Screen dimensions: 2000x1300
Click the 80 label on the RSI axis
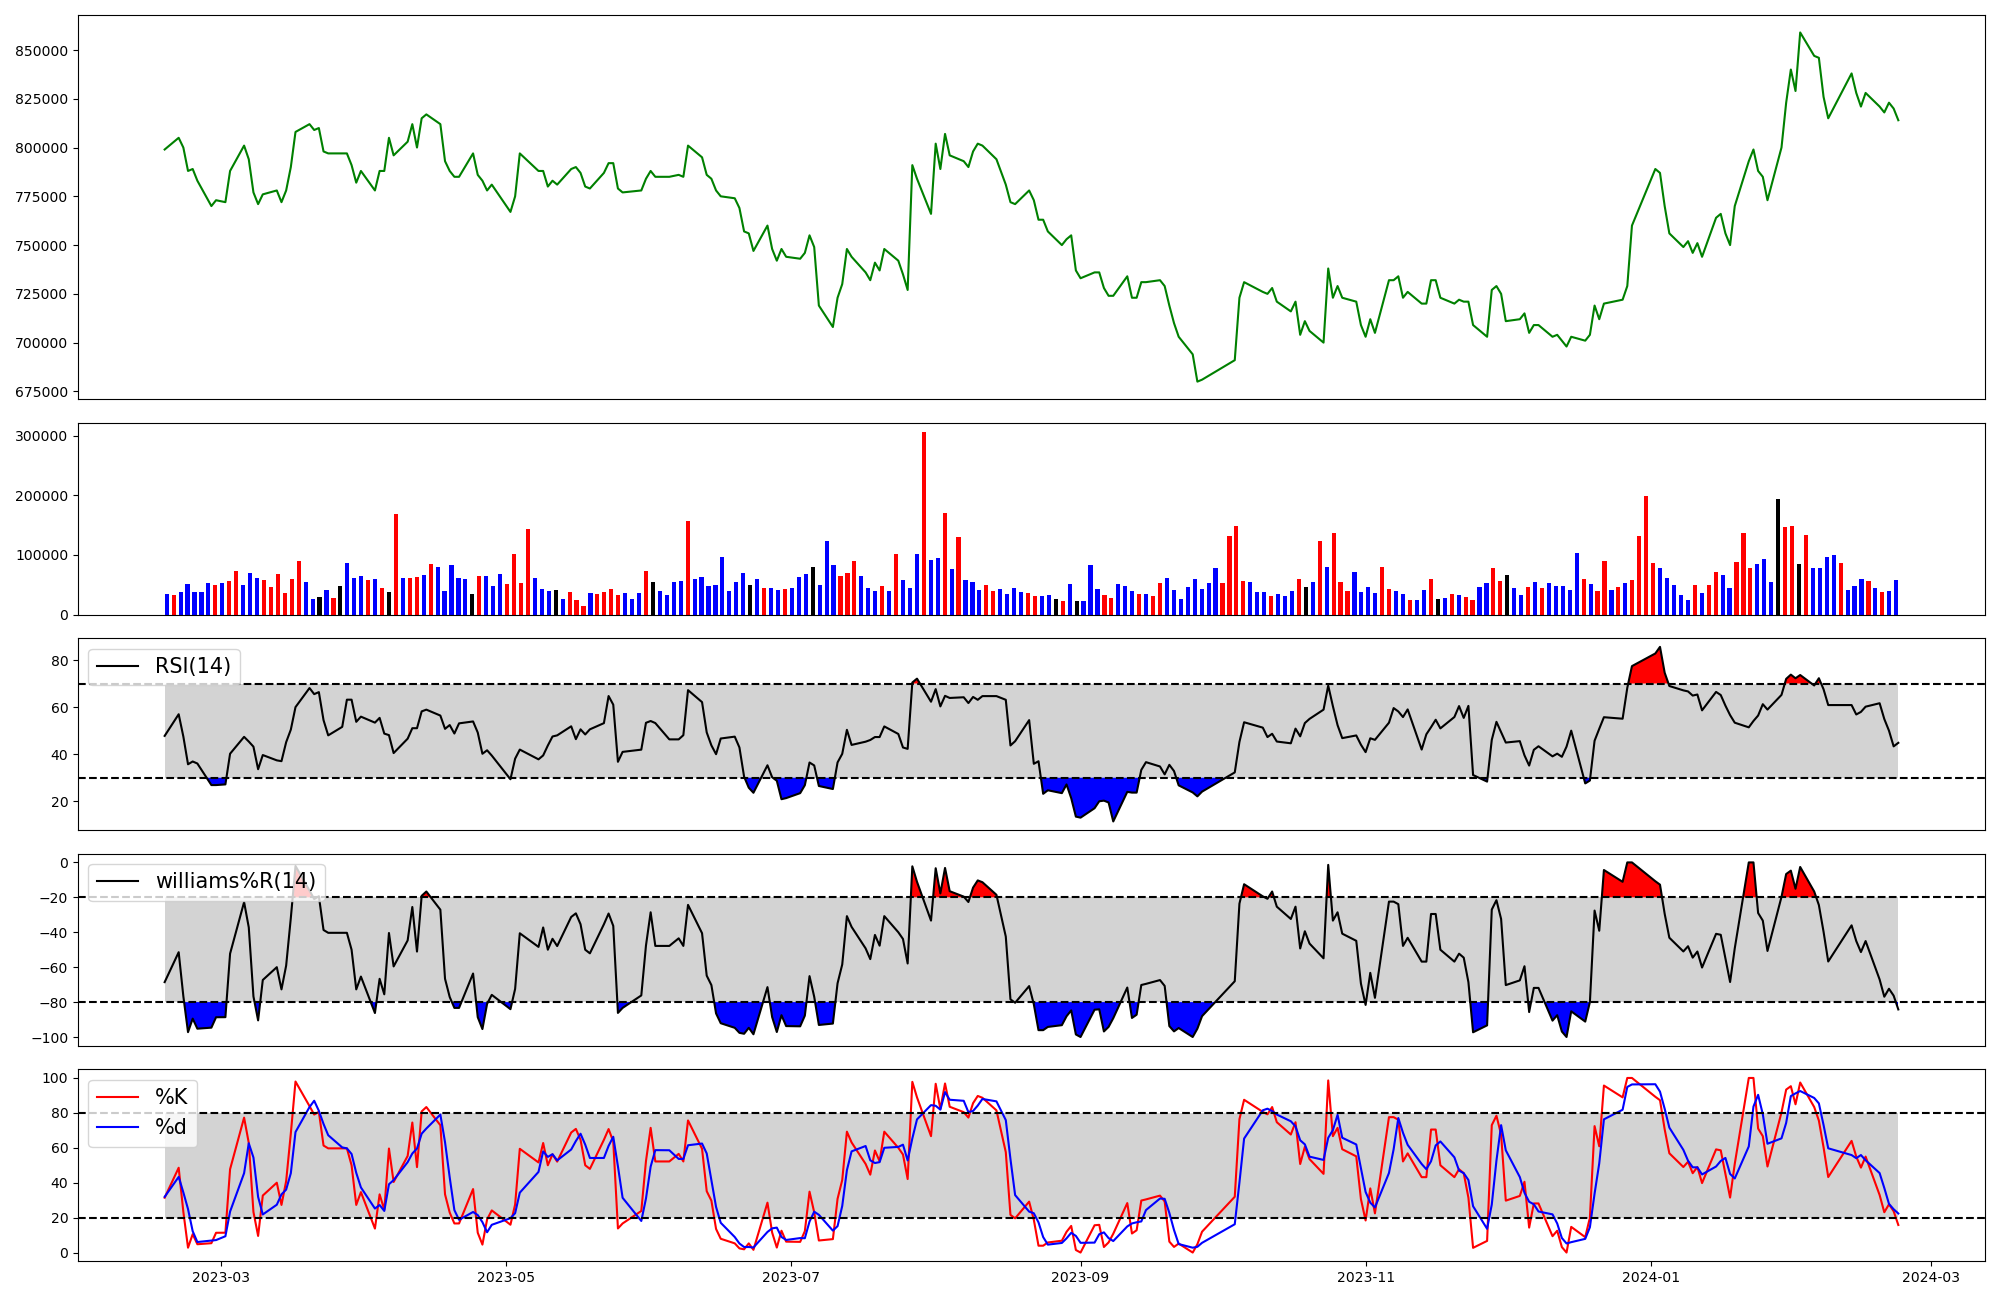pyautogui.click(x=59, y=661)
